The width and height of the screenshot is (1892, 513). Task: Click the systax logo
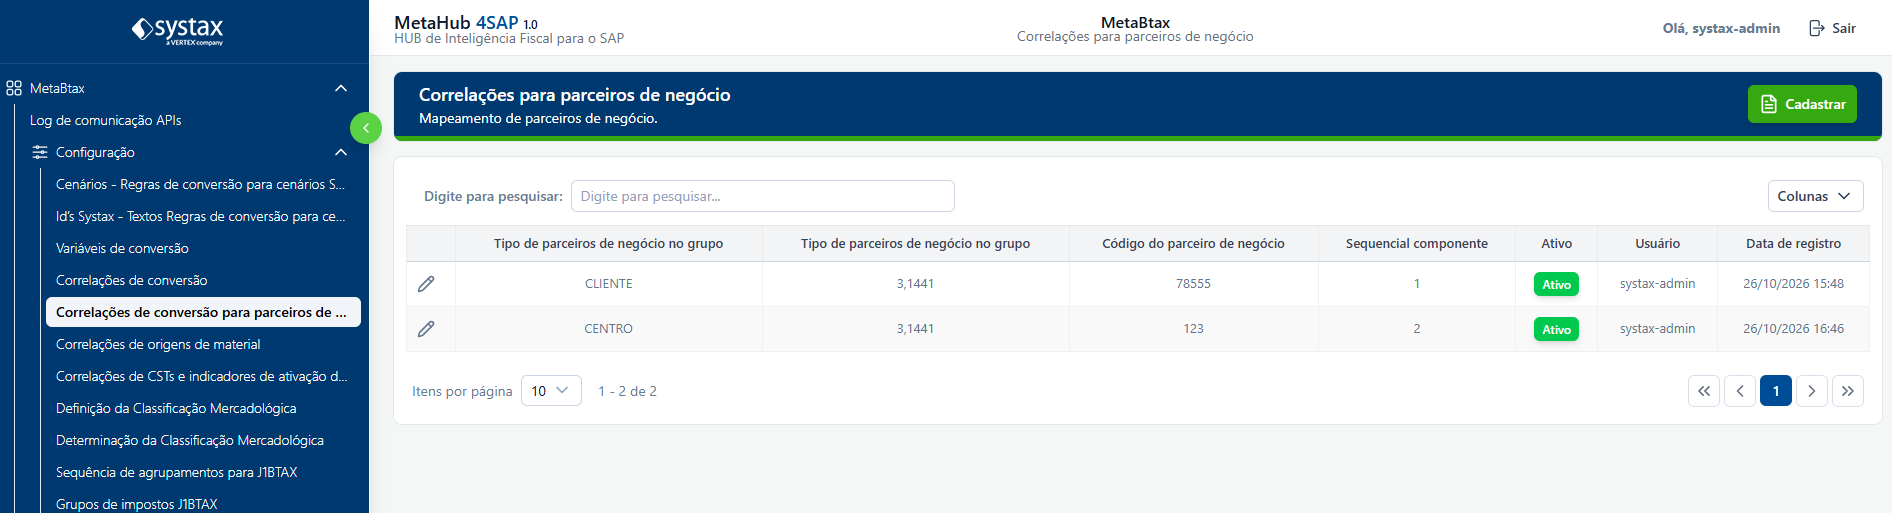pos(178,30)
